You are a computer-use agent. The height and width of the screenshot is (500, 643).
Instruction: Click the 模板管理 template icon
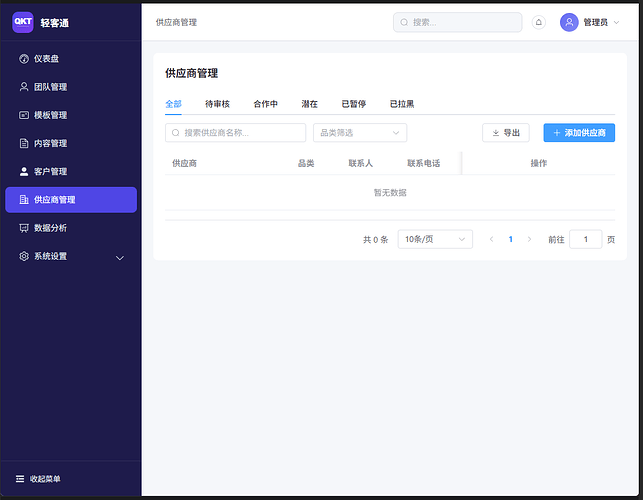tap(24, 115)
